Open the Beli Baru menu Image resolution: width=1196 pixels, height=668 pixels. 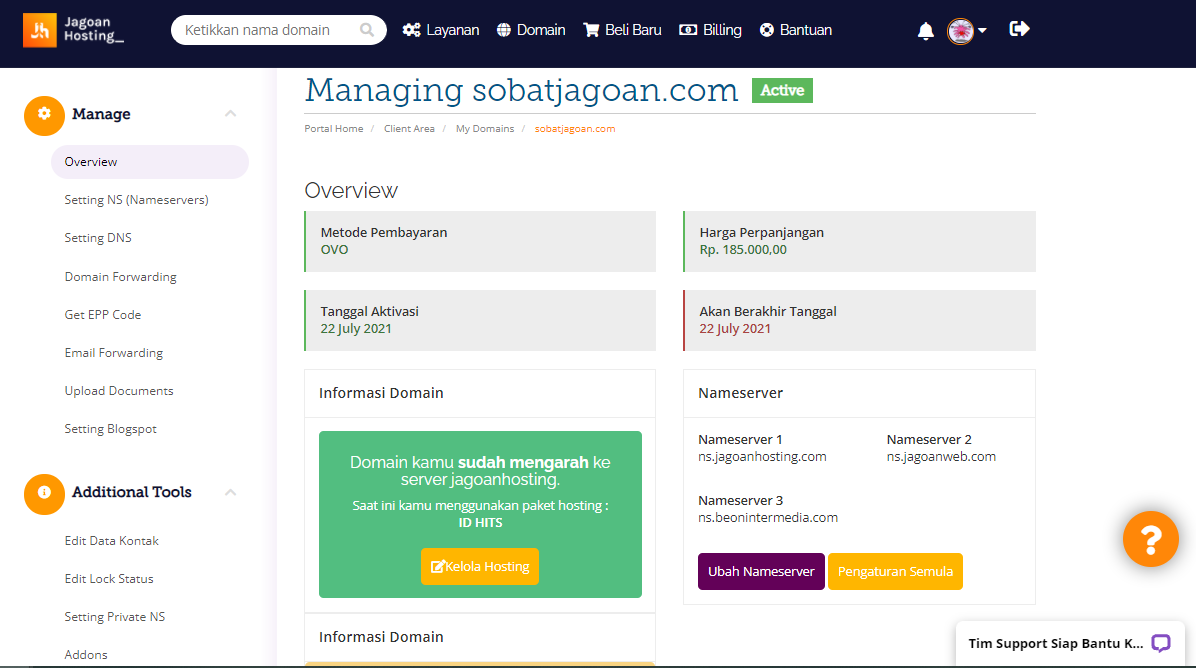(622, 30)
